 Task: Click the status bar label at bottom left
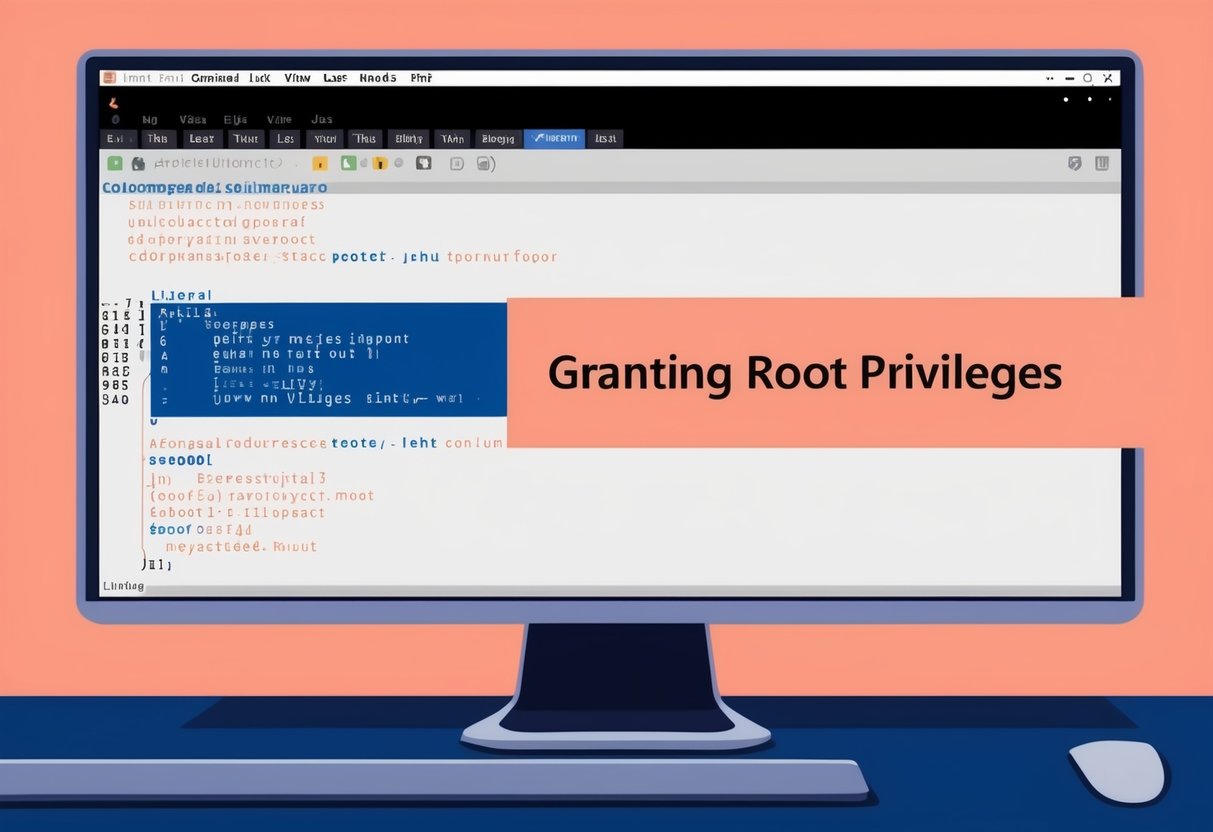[123, 586]
